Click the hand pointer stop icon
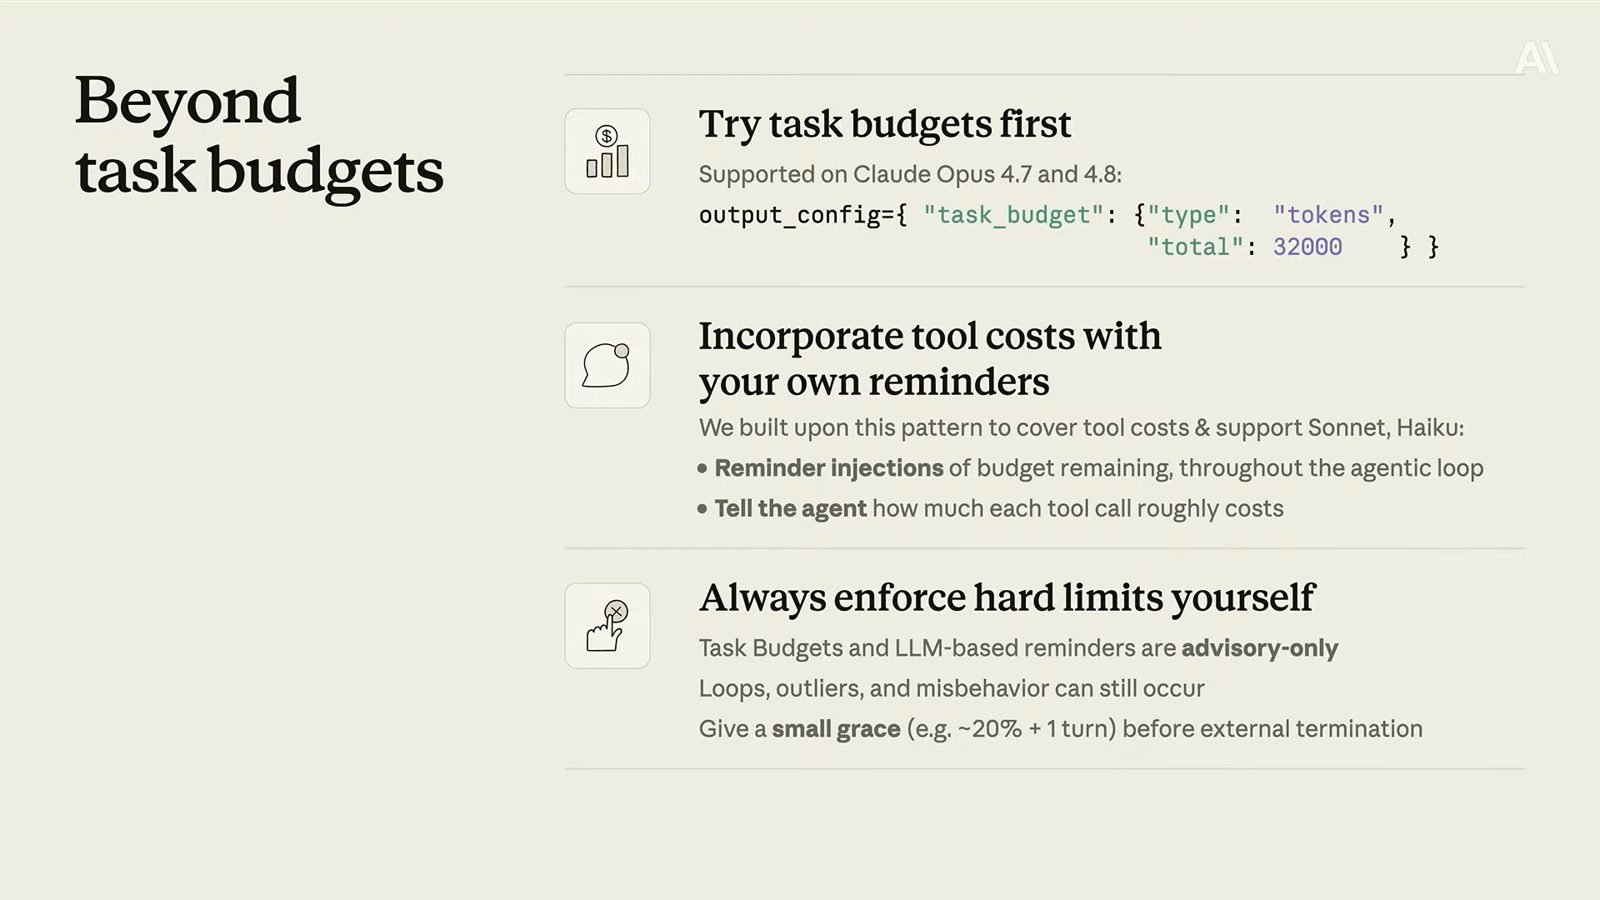This screenshot has width=1600, height=900. pos(607,626)
